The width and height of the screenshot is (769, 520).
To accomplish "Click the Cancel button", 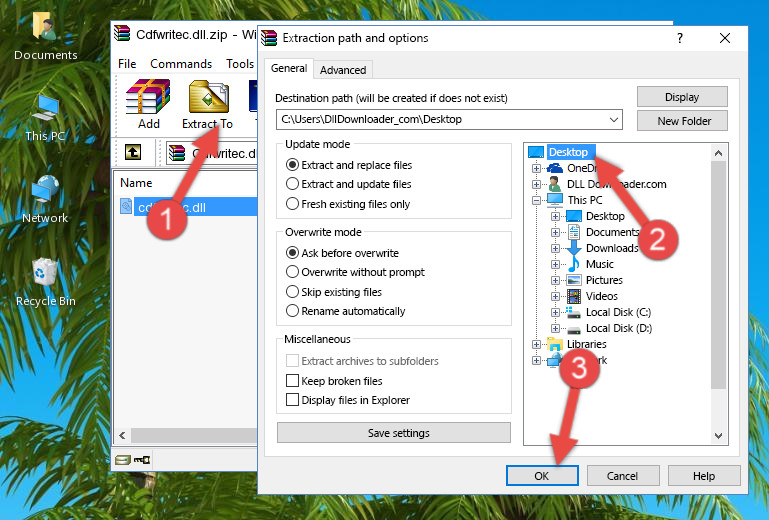I will [623, 476].
